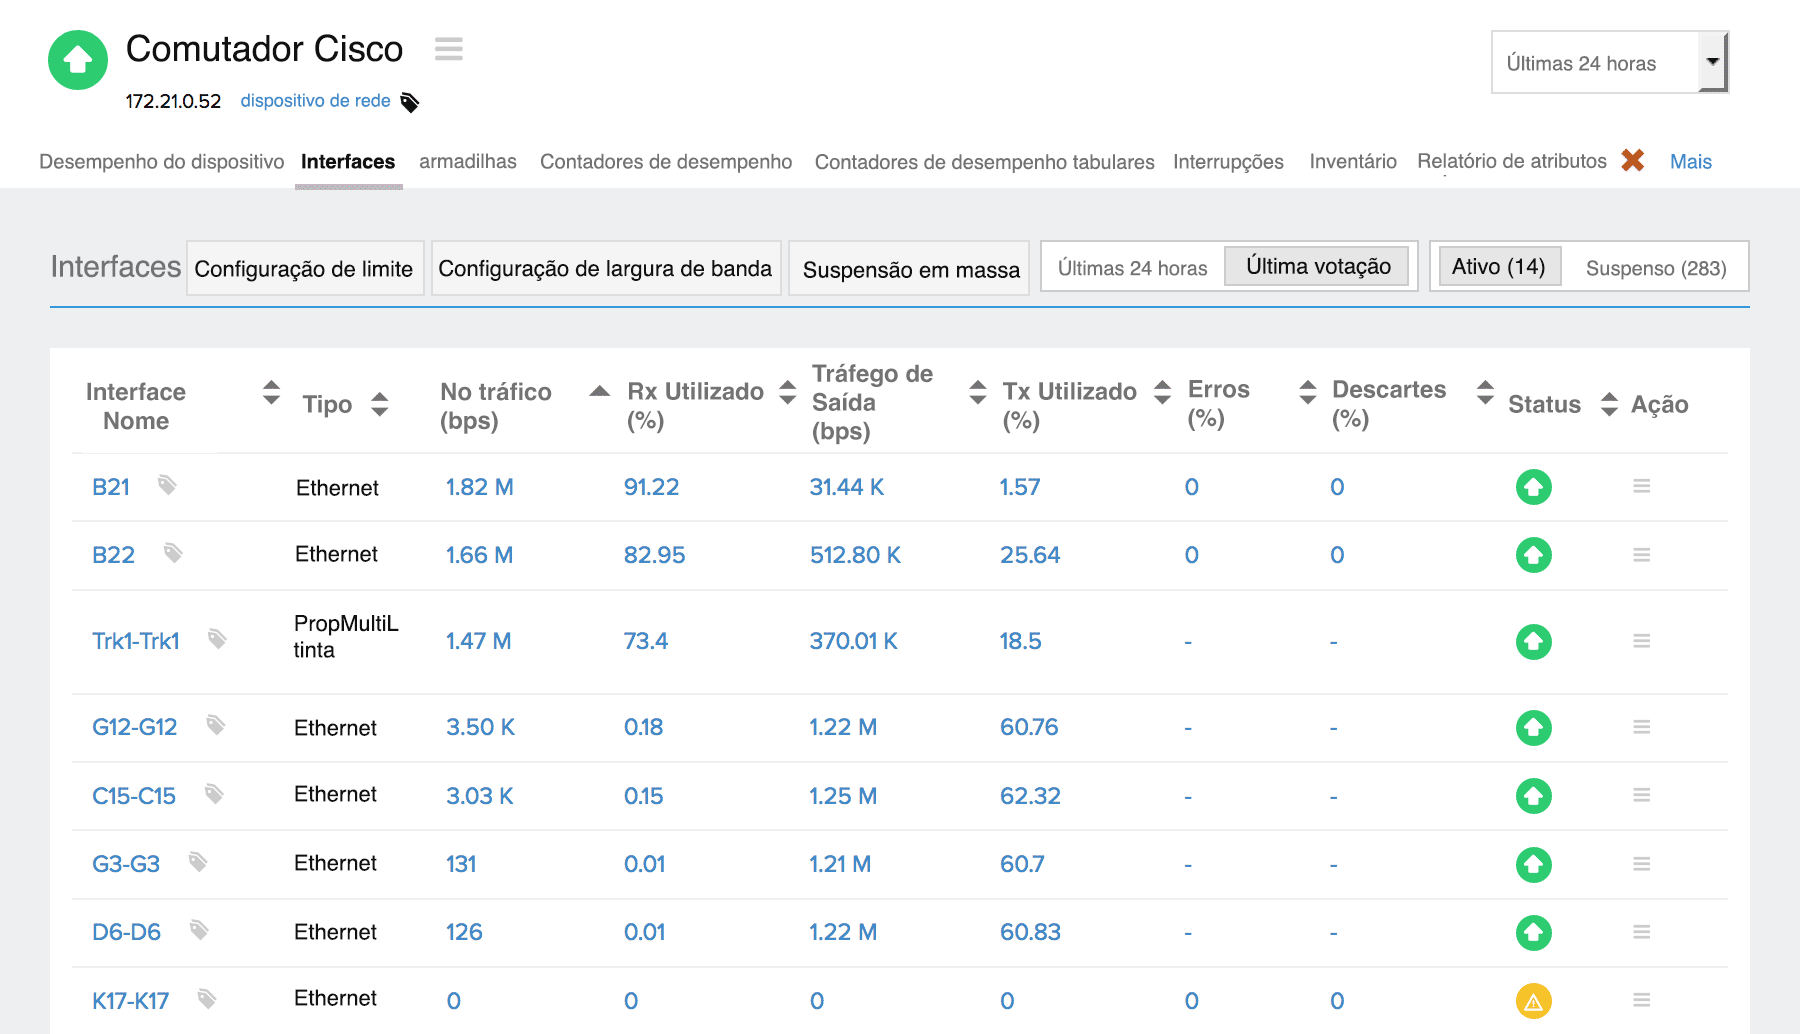Viewport: 1800px width, 1034px height.
Task: Click the Configuração de limite button
Action: pyautogui.click(x=304, y=269)
